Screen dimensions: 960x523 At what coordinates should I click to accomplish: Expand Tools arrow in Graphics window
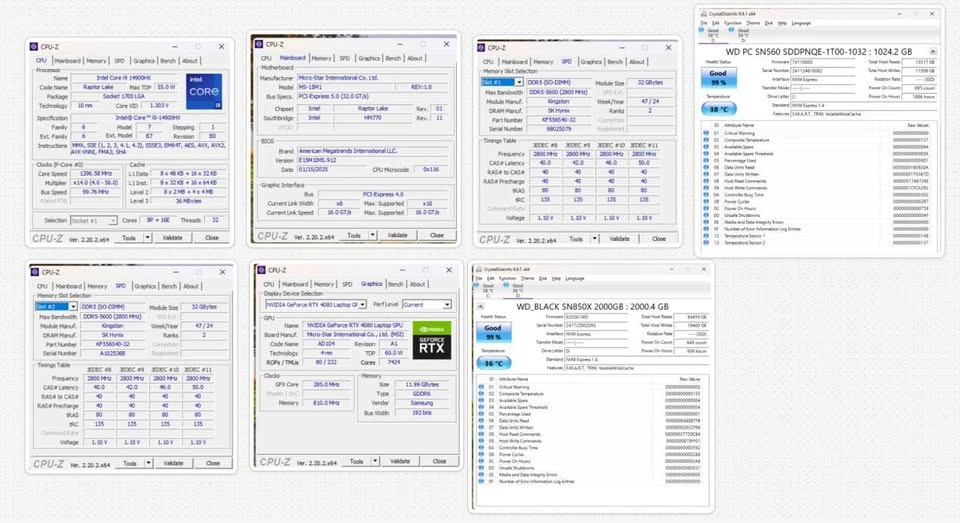(375, 461)
